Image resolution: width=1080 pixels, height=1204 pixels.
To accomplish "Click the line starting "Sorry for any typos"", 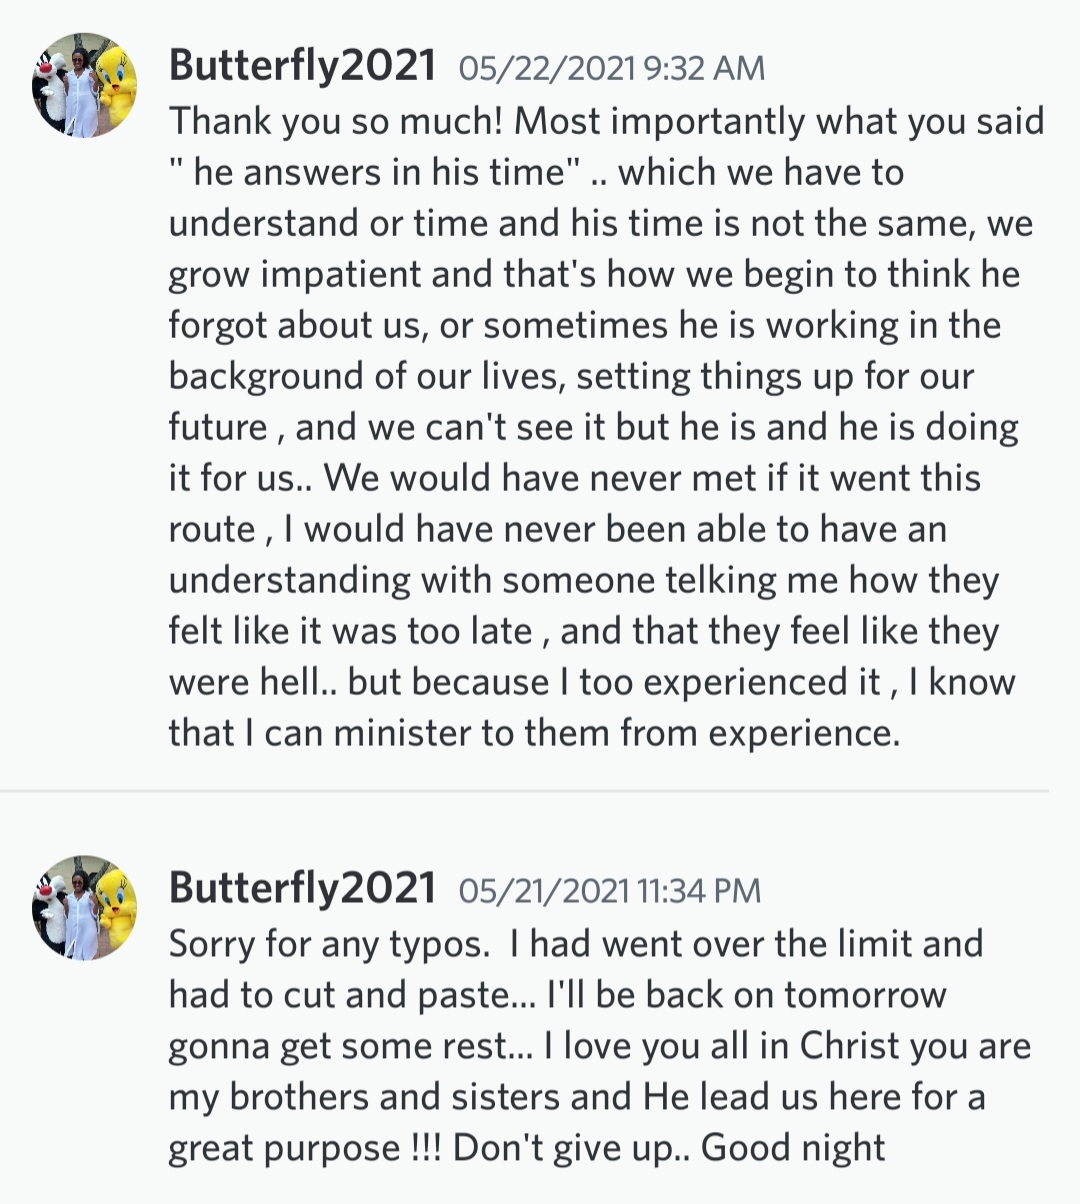I will [x=575, y=943].
